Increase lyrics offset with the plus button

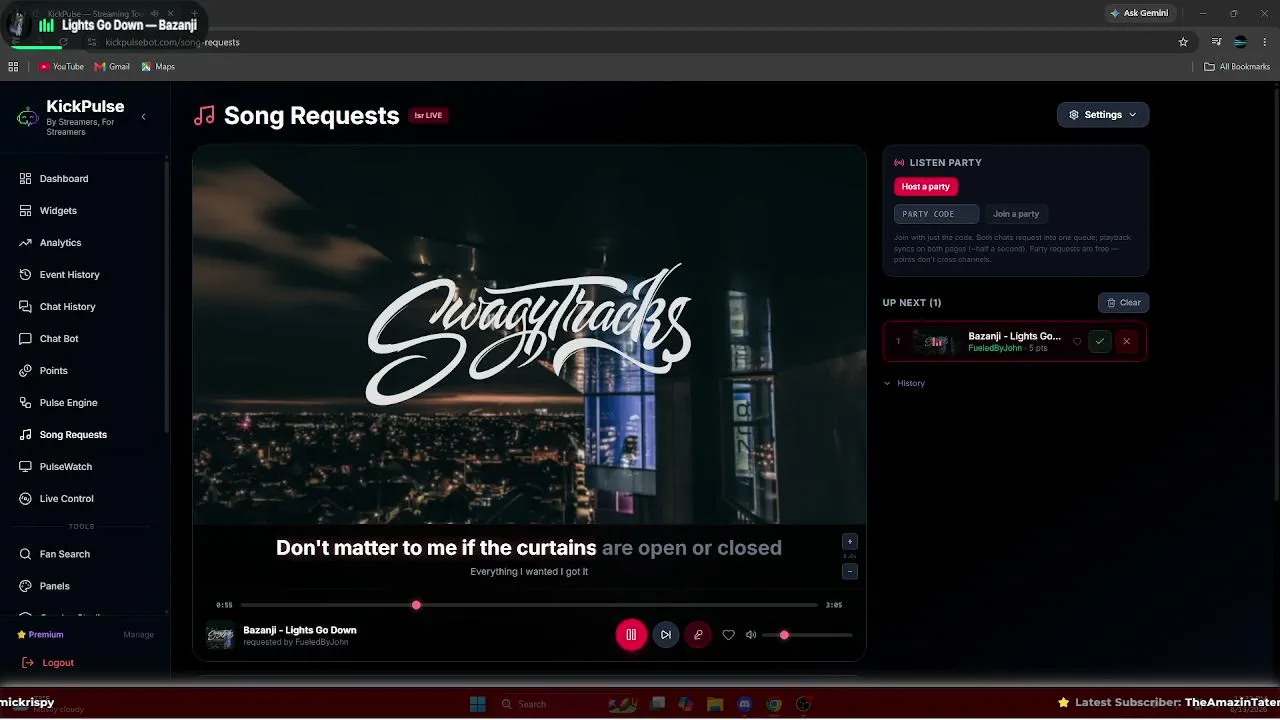pos(850,542)
